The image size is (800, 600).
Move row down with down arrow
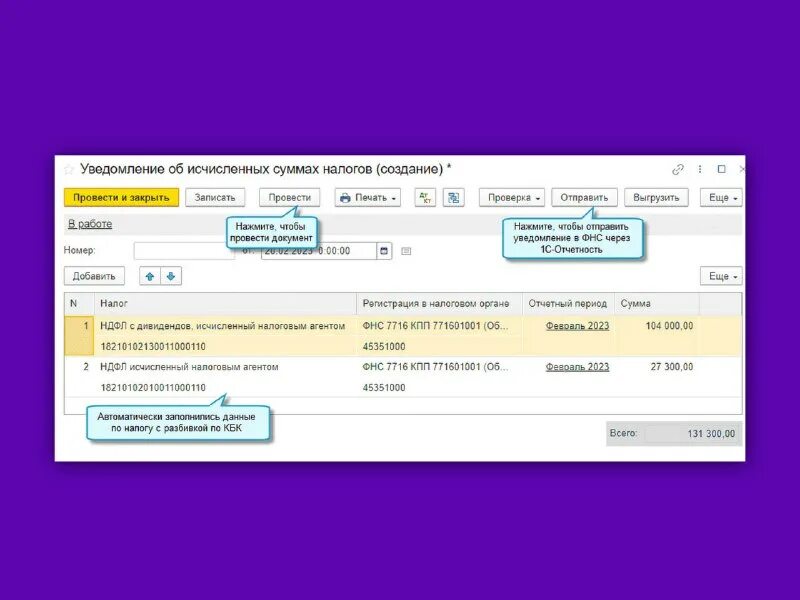pos(171,276)
